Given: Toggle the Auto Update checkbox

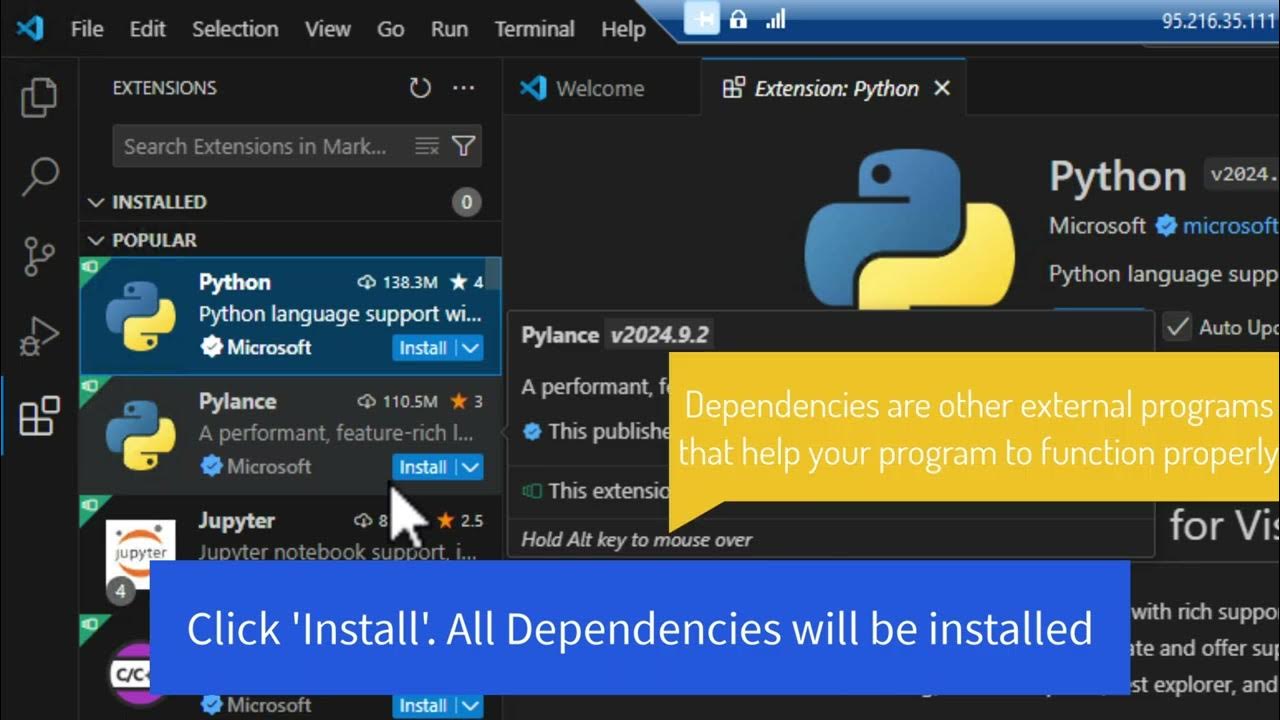Looking at the screenshot, I should click(1178, 327).
